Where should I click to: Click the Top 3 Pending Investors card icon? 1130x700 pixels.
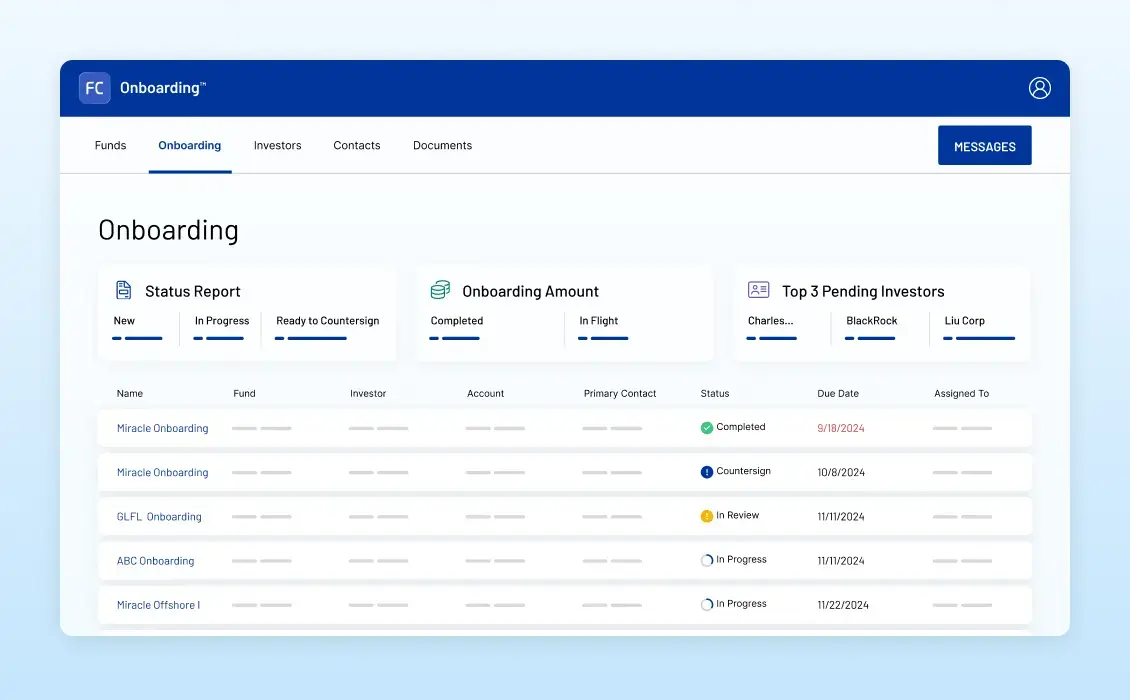pyautogui.click(x=758, y=290)
